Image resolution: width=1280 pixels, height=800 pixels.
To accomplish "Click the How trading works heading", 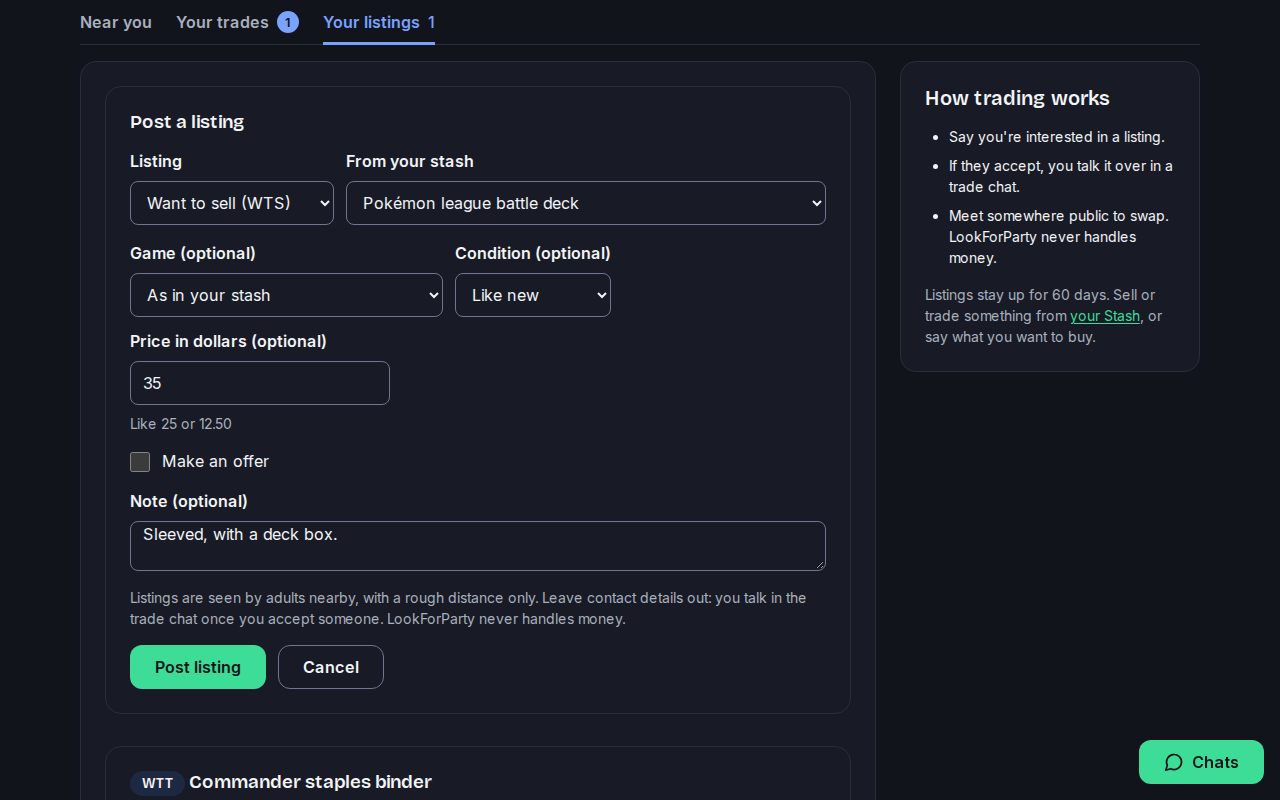I will [1017, 98].
